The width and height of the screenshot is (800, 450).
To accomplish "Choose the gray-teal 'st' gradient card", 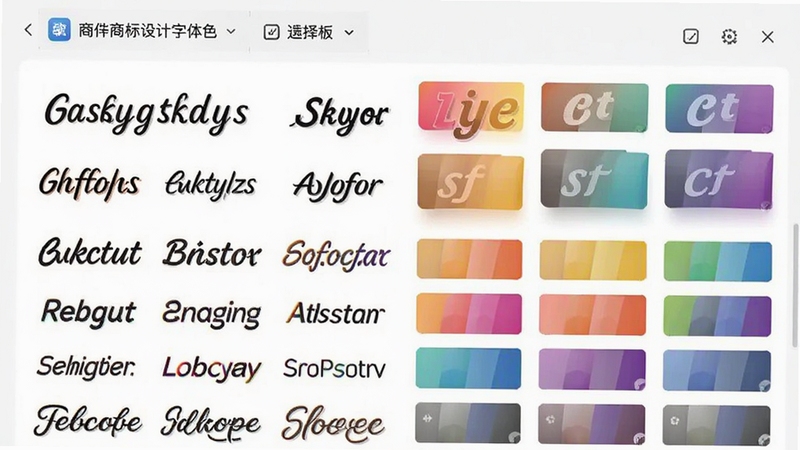I will (594, 179).
